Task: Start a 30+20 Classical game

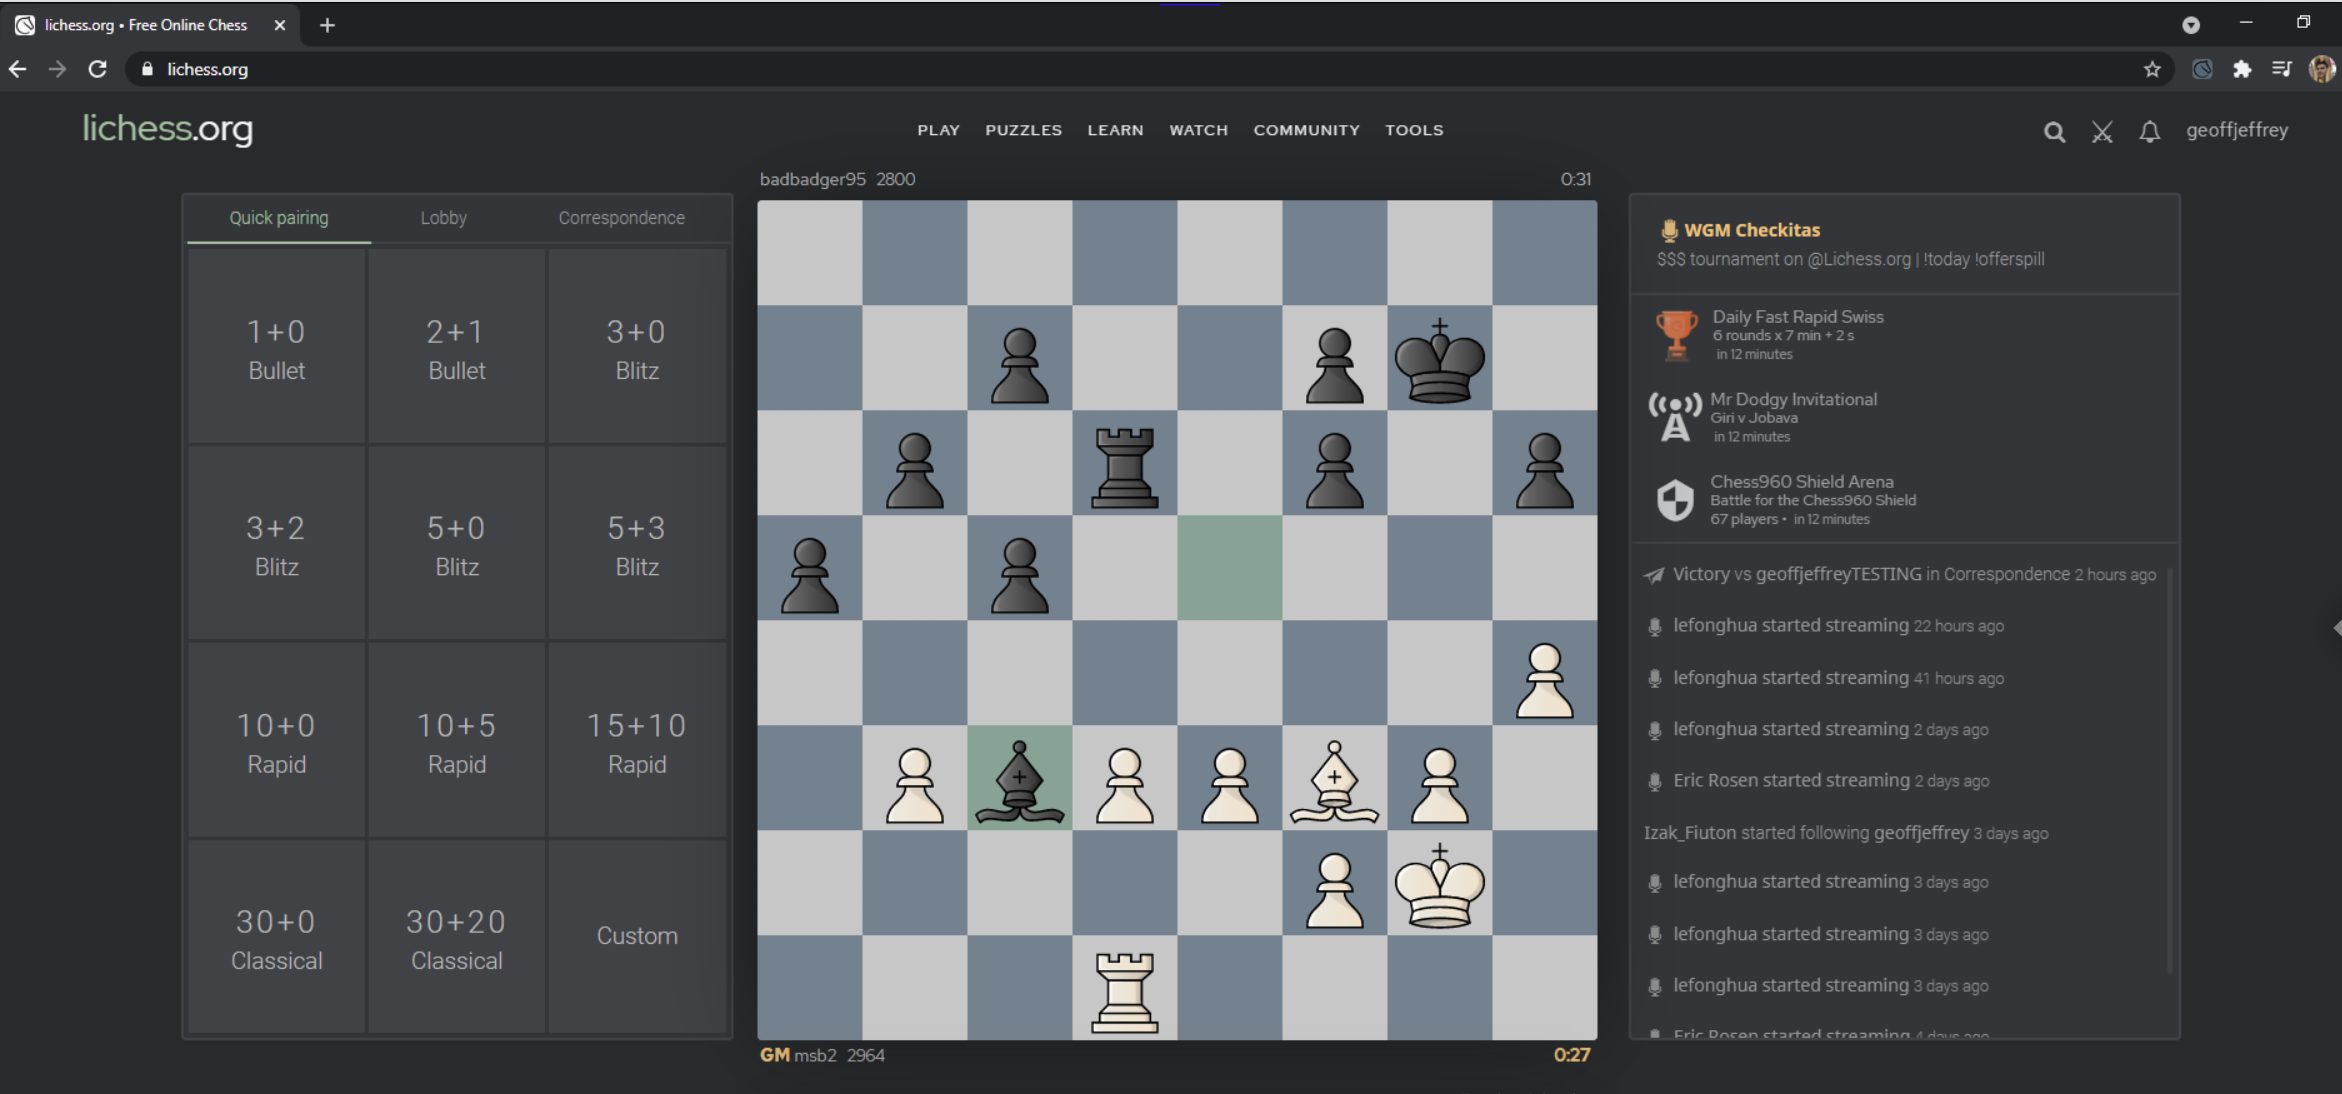Action: click(457, 937)
